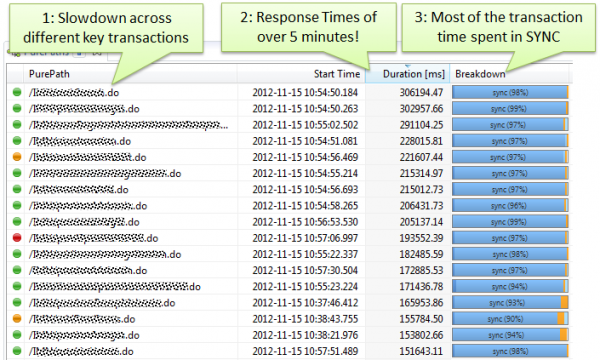Image resolution: width=600 pixels, height=360 pixels.
Task: Click duration value 153802.66
Action: tap(421, 335)
